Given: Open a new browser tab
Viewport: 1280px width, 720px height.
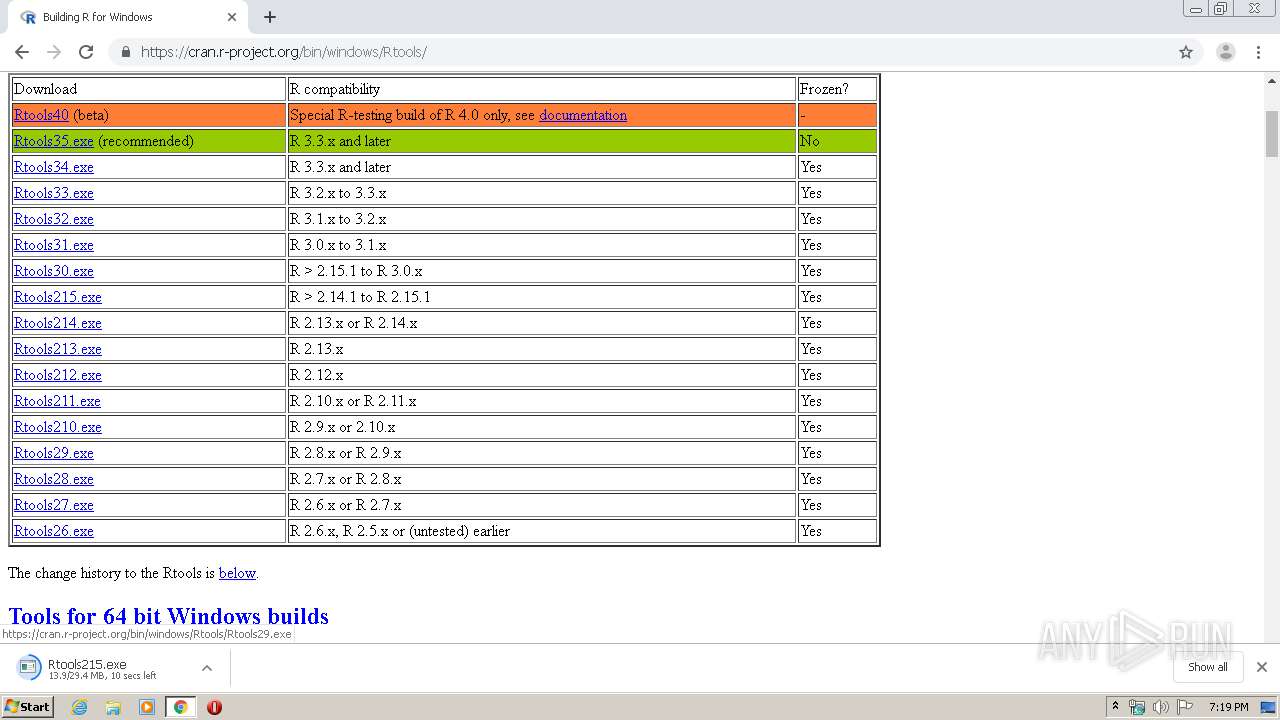Looking at the screenshot, I should click(270, 17).
